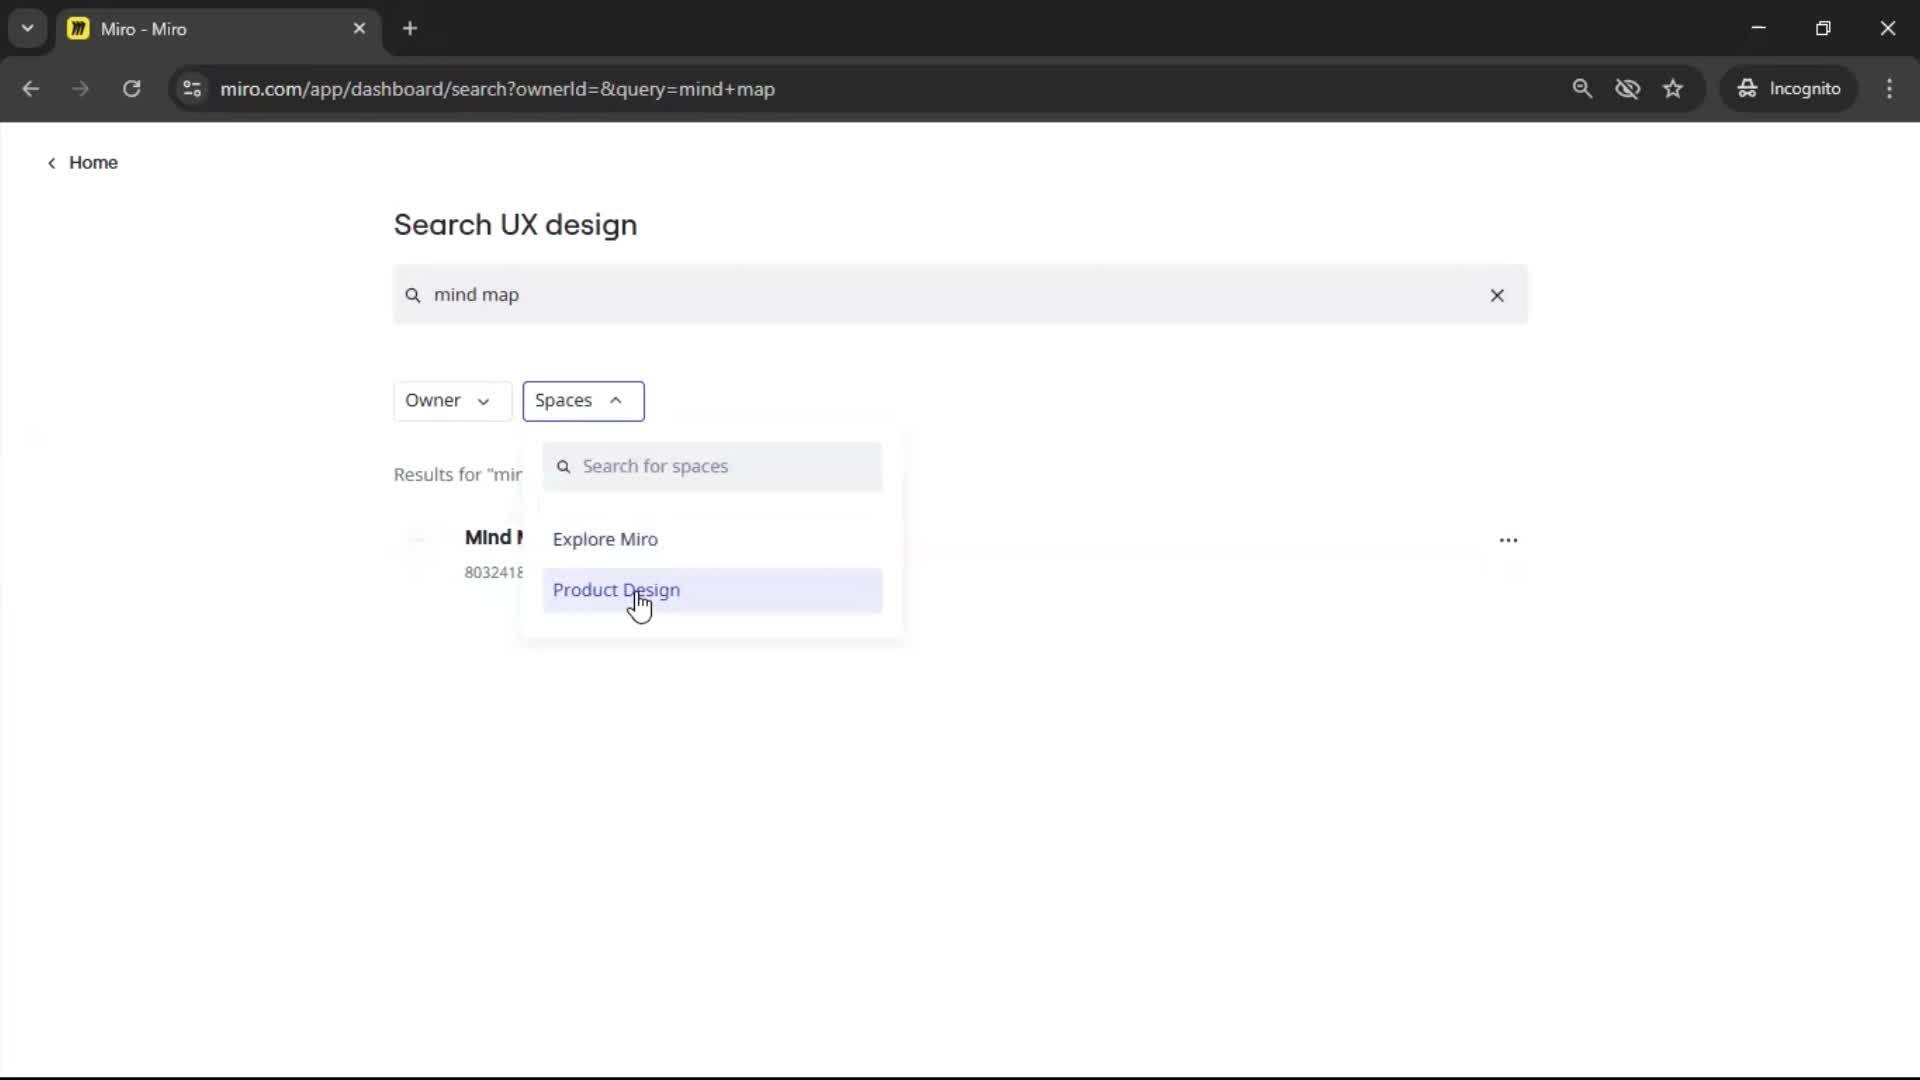Image resolution: width=1920 pixels, height=1080 pixels.
Task: Open browser zoom indicator icon
Action: click(1582, 89)
